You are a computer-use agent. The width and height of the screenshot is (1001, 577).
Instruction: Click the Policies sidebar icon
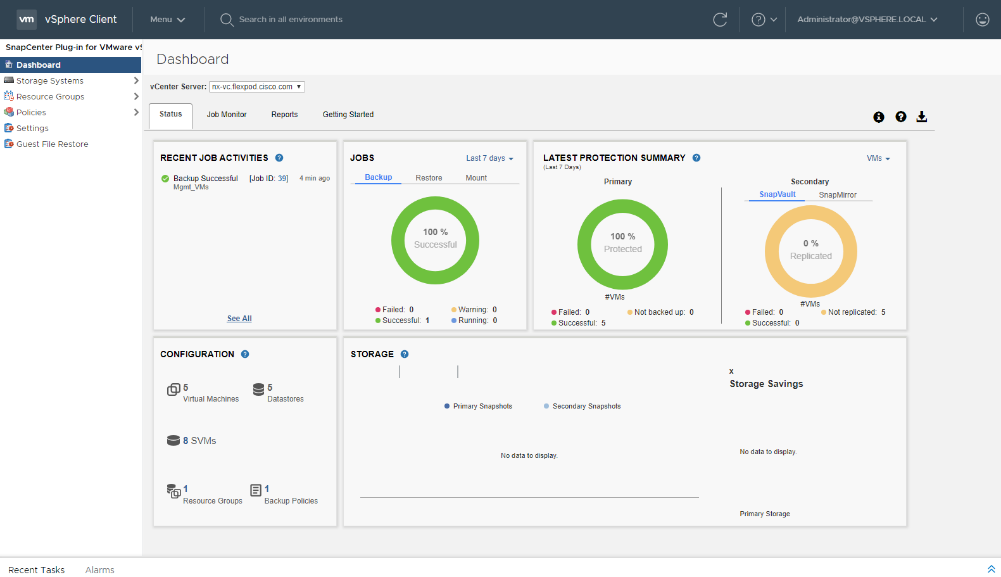click(x=9, y=112)
